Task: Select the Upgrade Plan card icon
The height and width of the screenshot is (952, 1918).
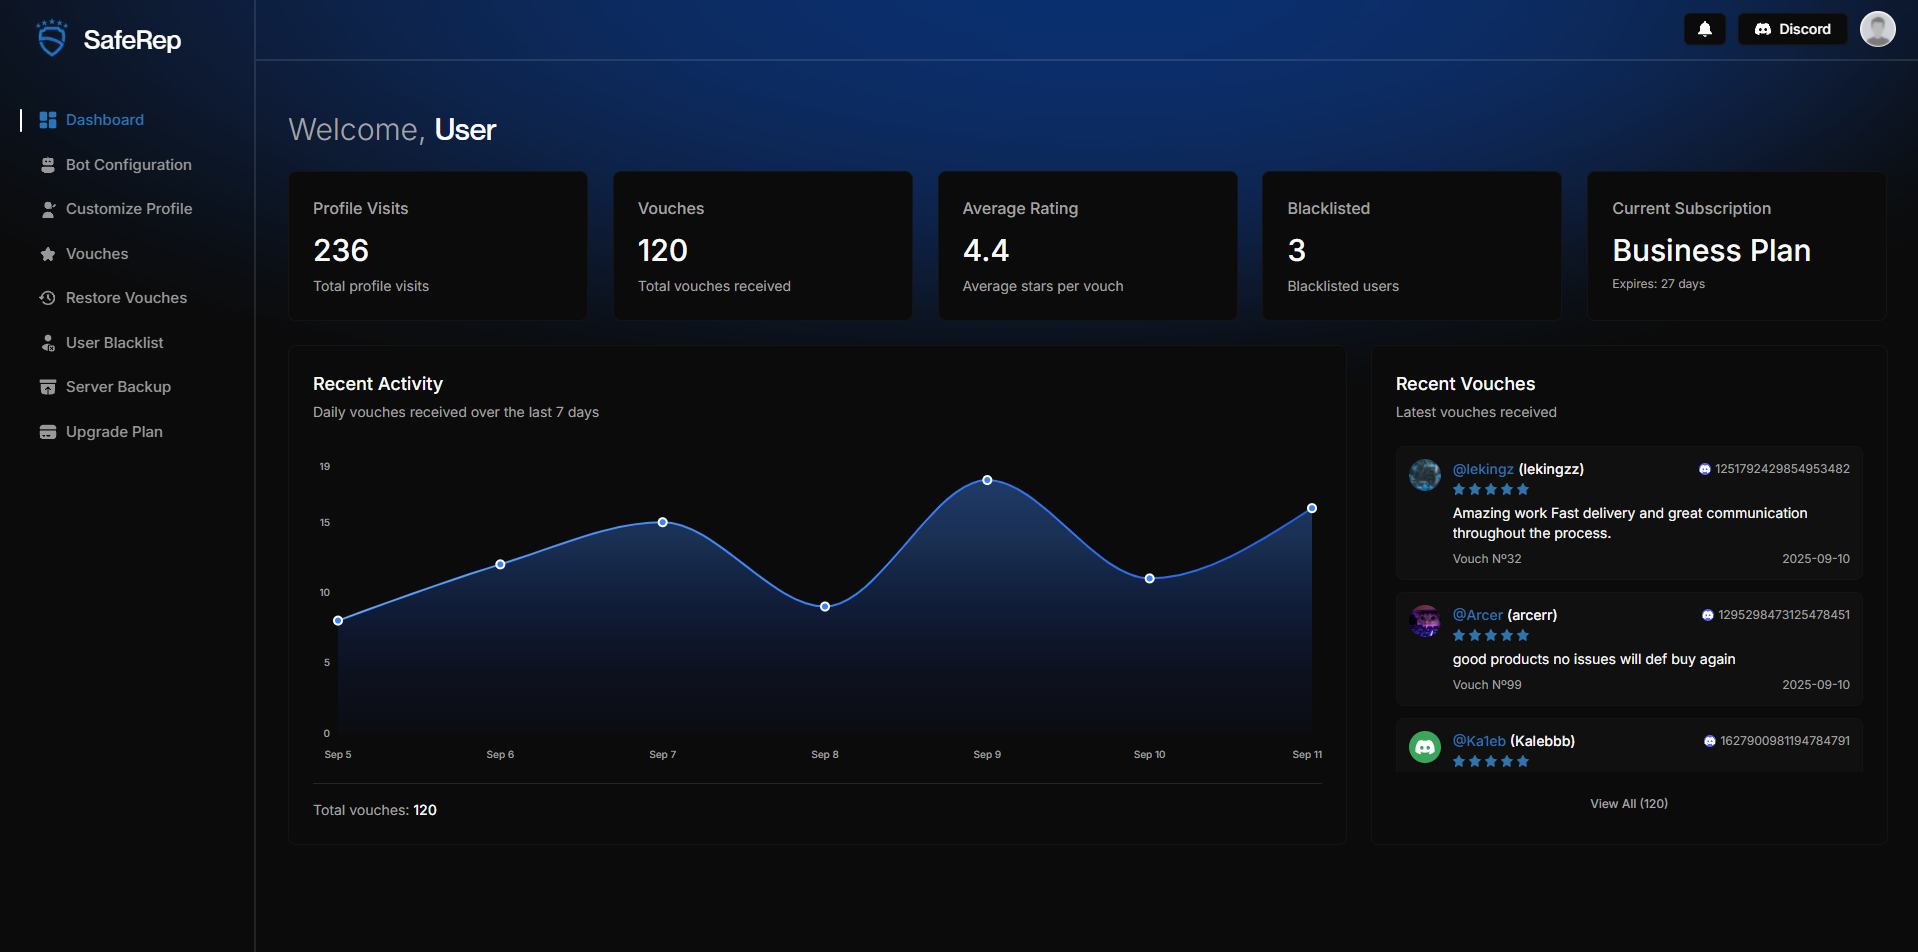Action: (x=47, y=431)
